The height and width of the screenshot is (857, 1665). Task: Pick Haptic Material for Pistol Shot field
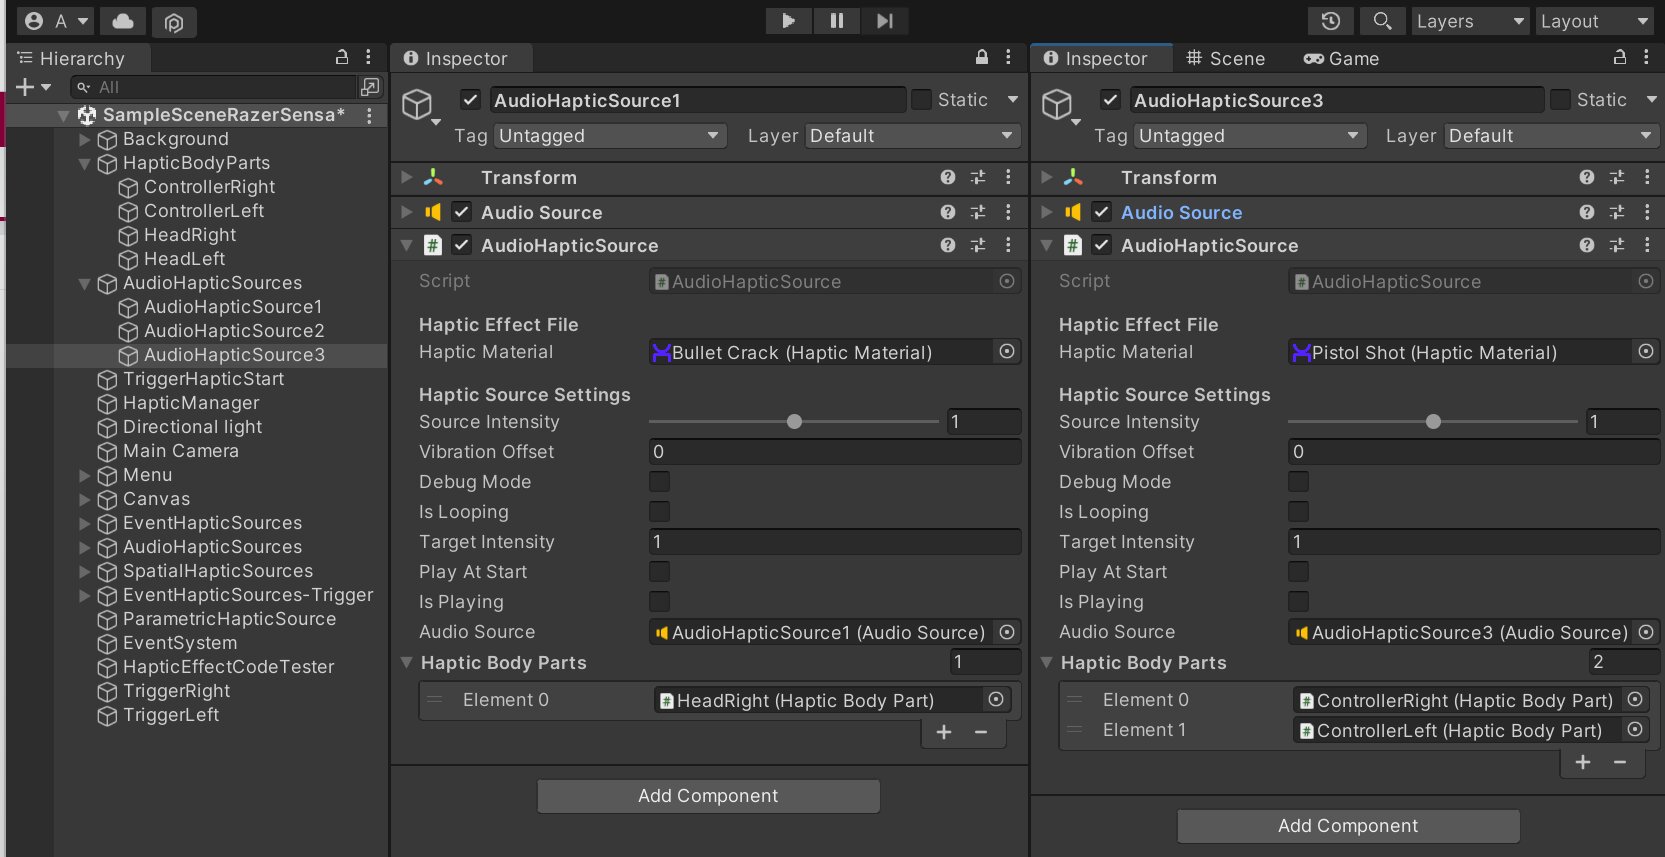pyautogui.click(x=1646, y=352)
